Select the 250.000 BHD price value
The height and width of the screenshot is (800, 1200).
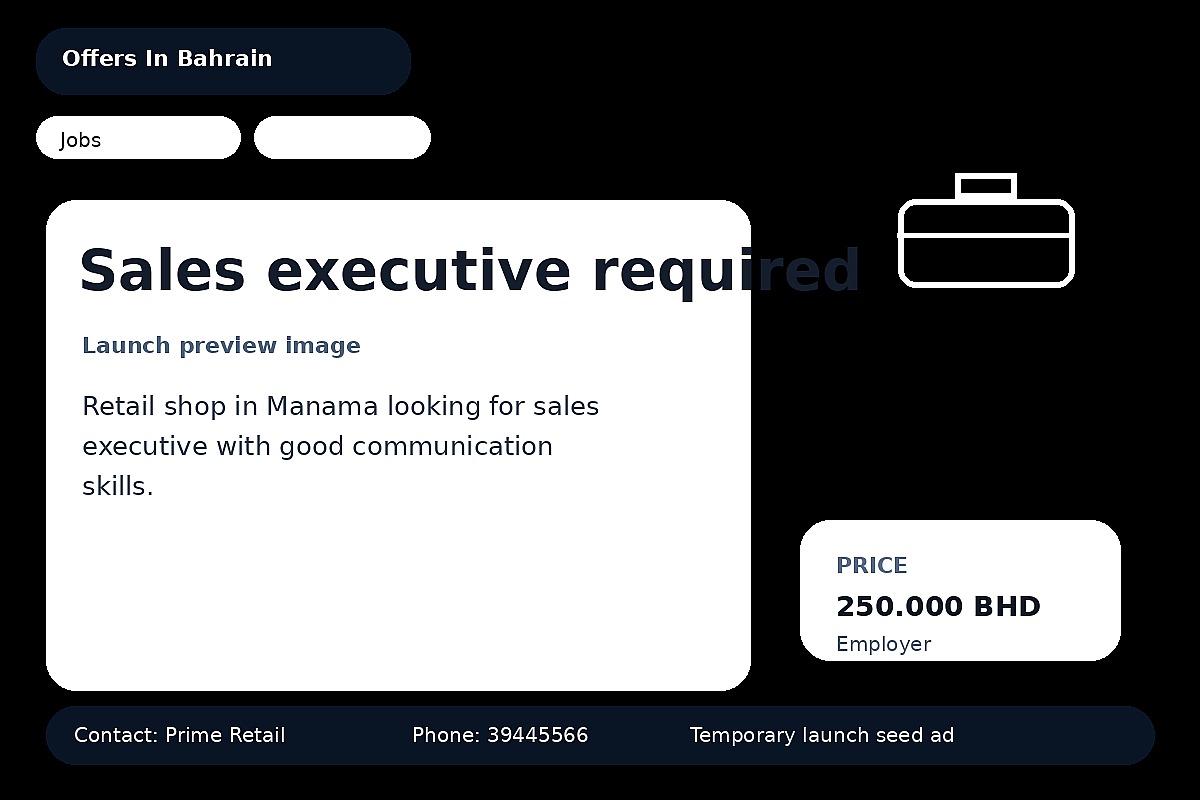[938, 606]
